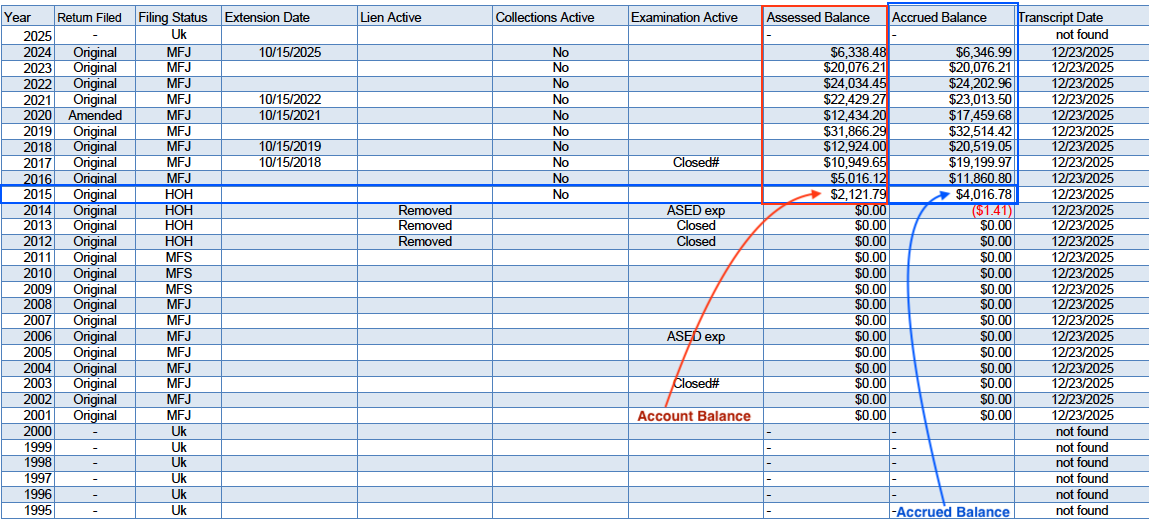Viewport: 1149px width, 519px height.
Task: Select the Lien Active column header
Action: point(390,18)
